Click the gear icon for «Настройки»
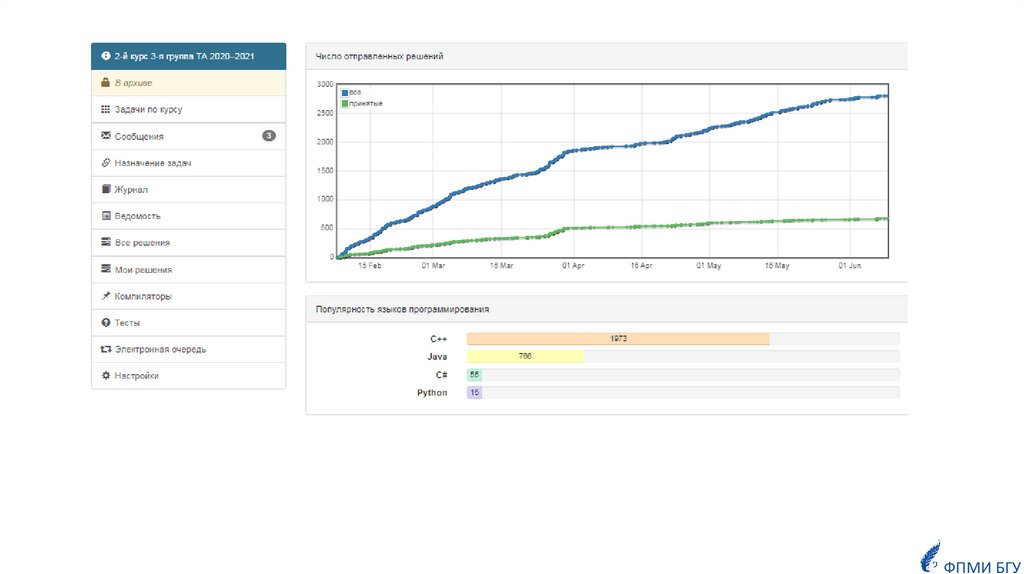The image size is (1024, 574). (106, 376)
